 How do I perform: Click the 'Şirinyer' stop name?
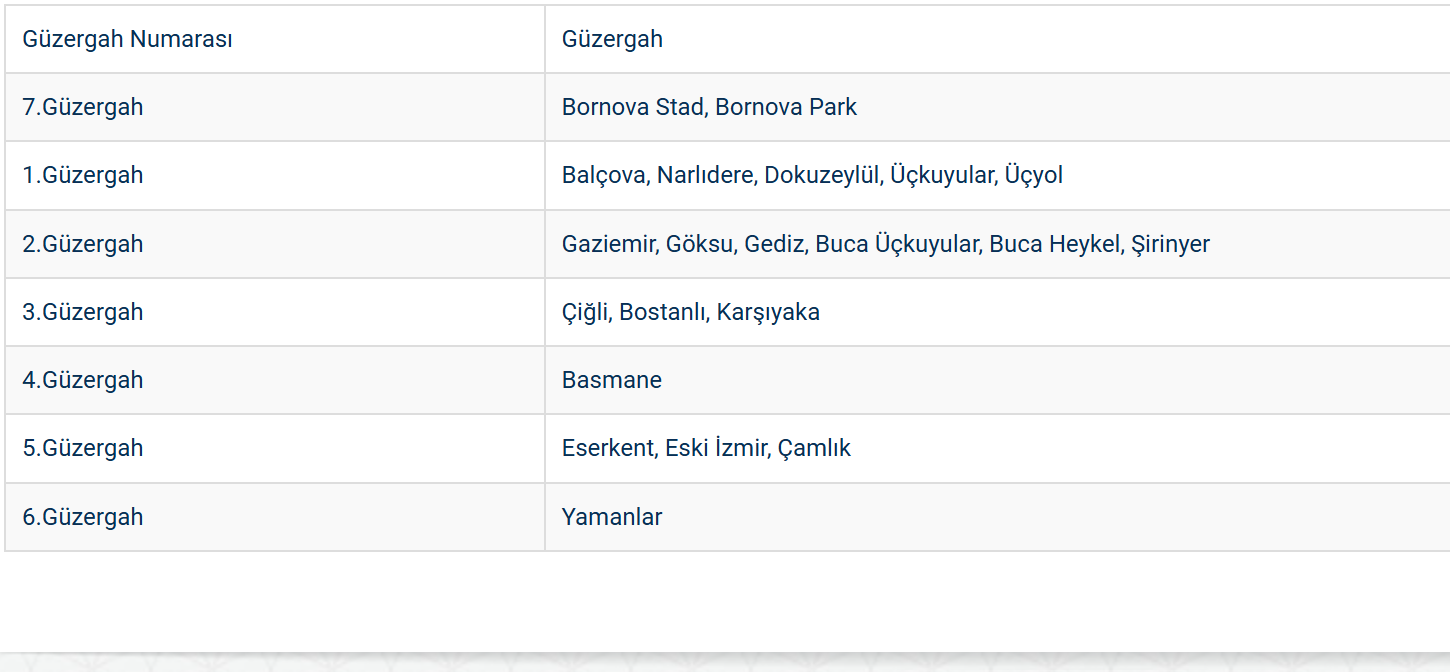point(1170,244)
